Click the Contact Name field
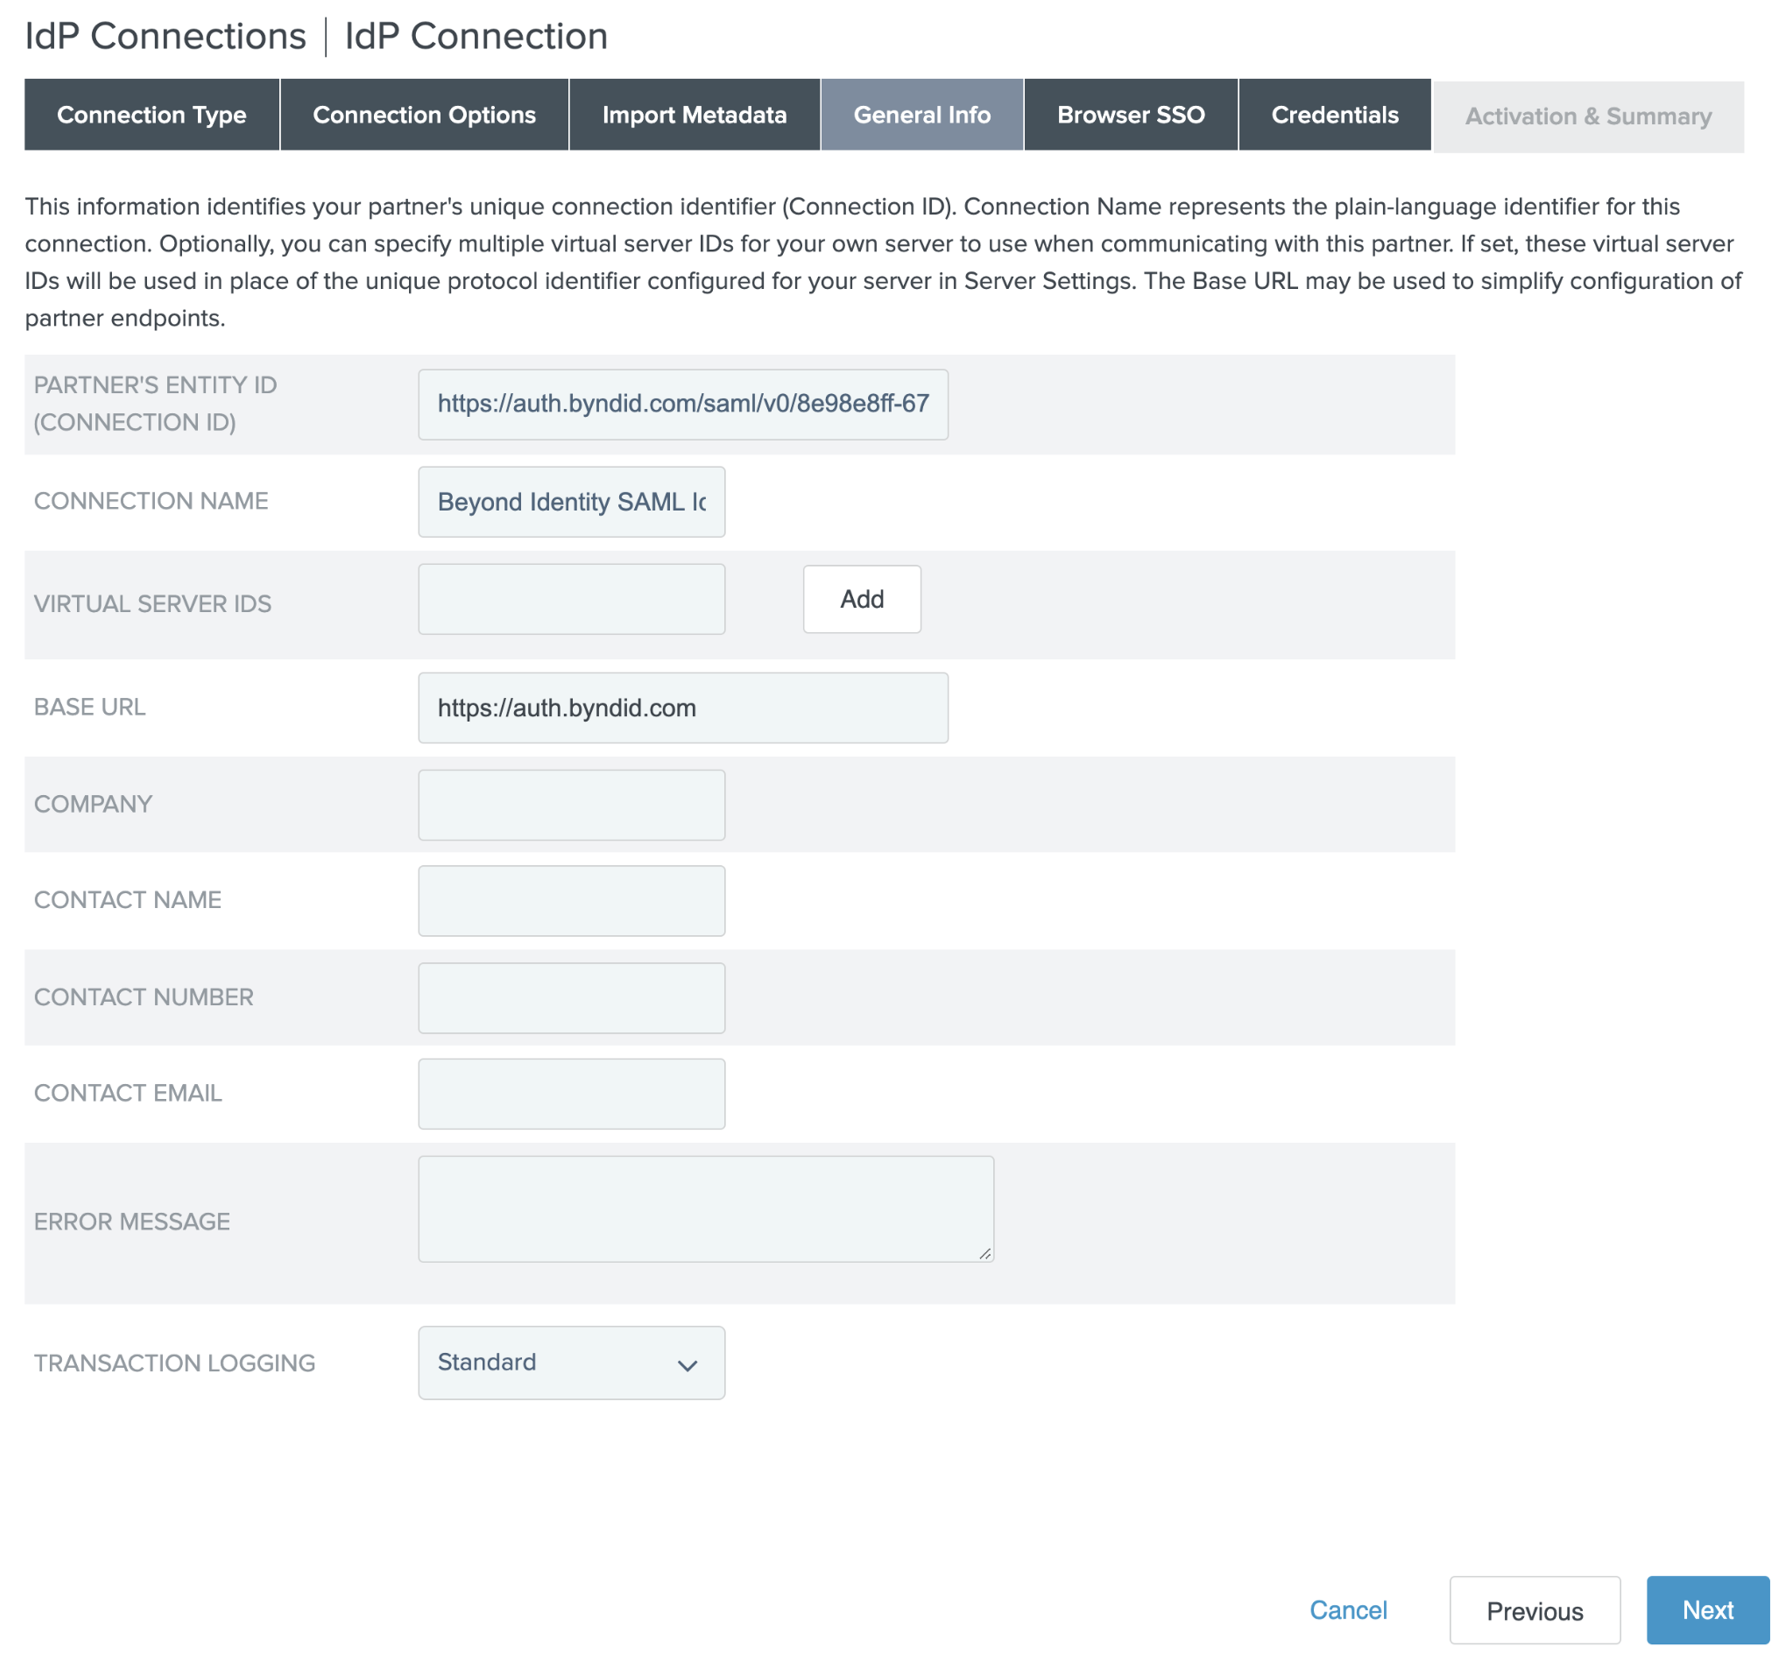This screenshot has width=1788, height=1657. (x=571, y=901)
